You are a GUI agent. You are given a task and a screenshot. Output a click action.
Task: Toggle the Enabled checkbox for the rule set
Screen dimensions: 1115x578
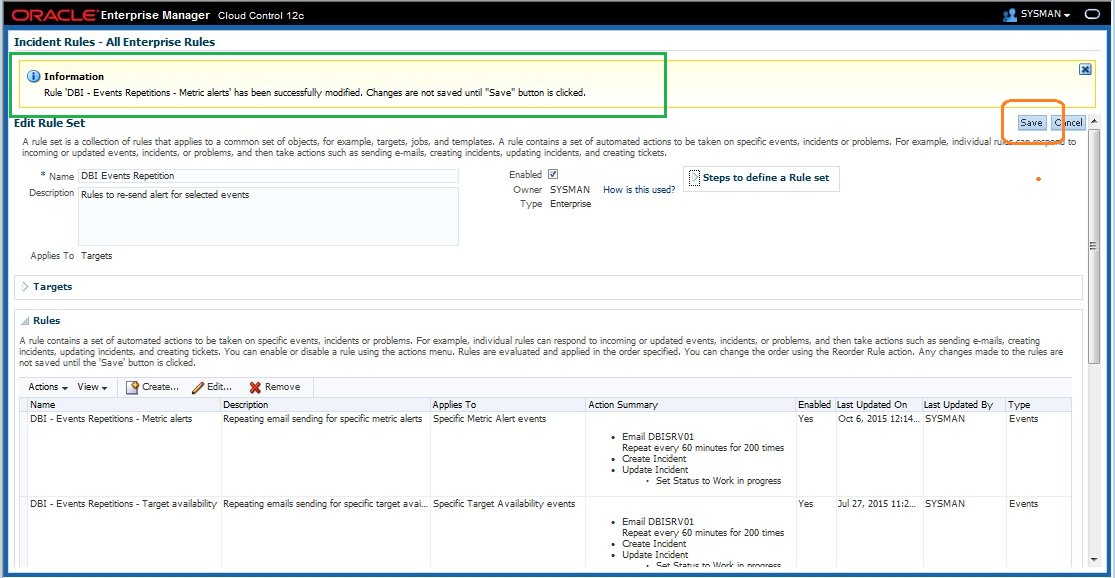coord(553,174)
